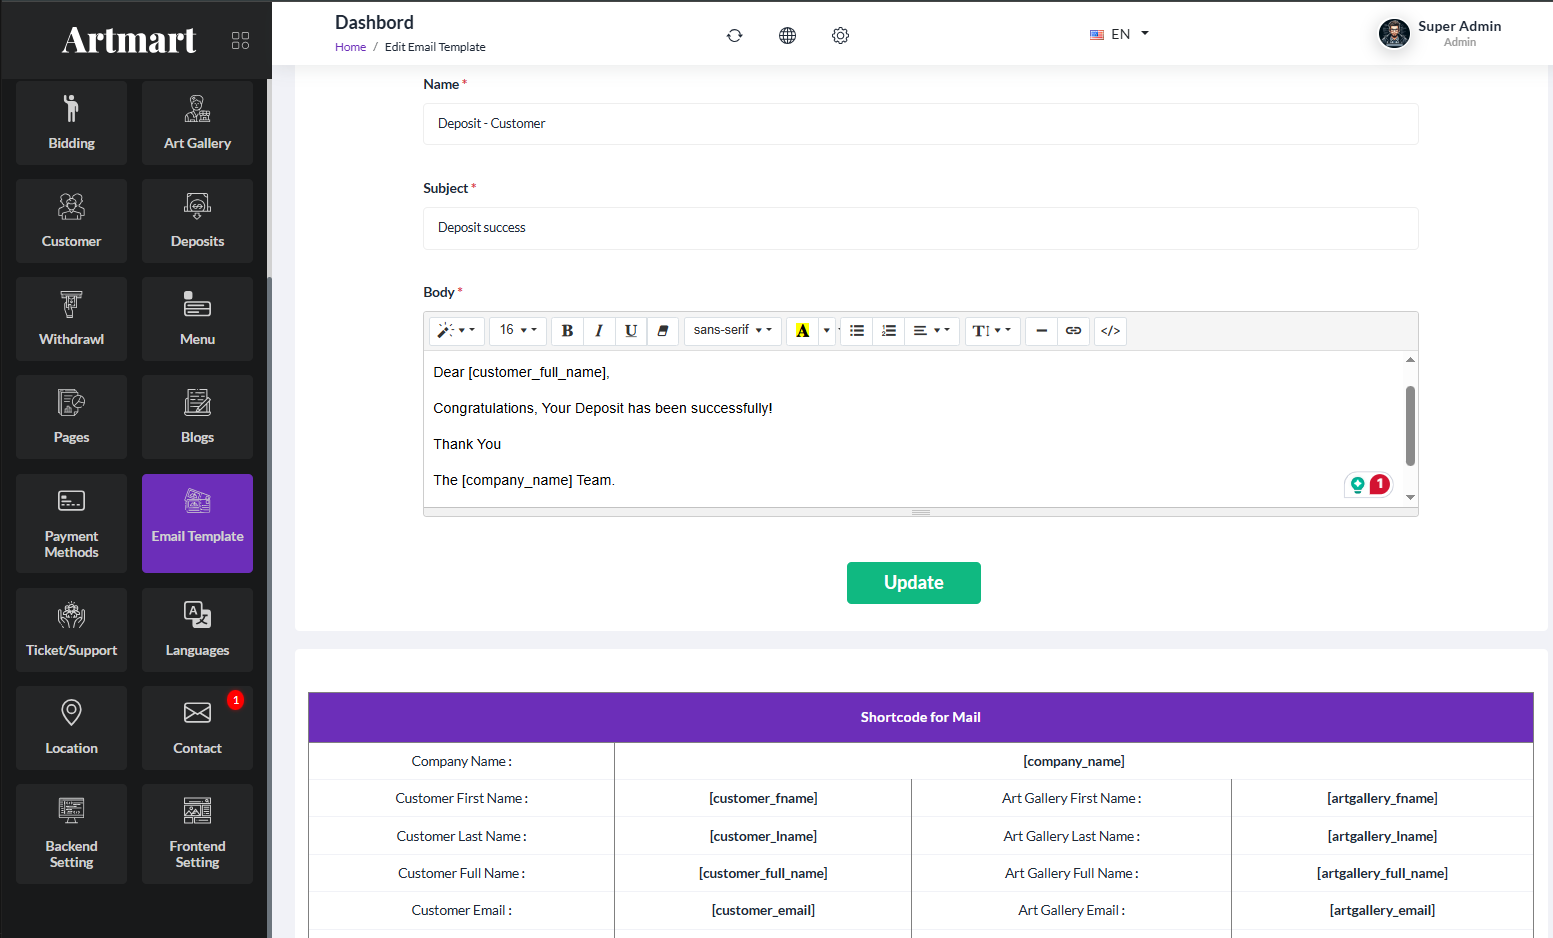Screen dimensions: 1553x938
Task: Click the globe icon in the header
Action: tap(787, 36)
